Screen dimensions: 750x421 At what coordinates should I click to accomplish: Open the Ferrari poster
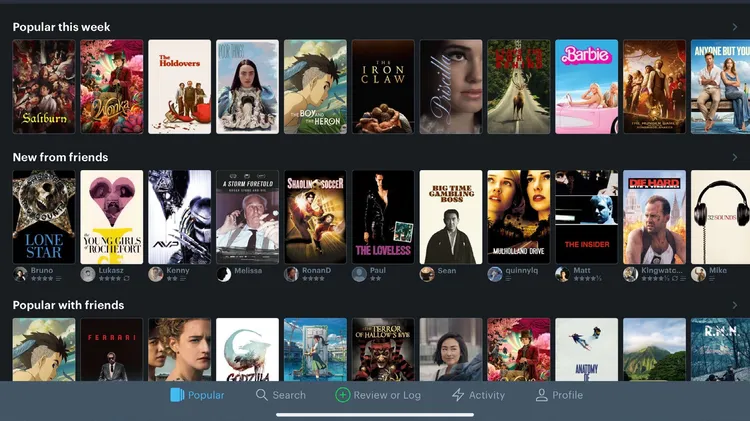click(x=112, y=350)
